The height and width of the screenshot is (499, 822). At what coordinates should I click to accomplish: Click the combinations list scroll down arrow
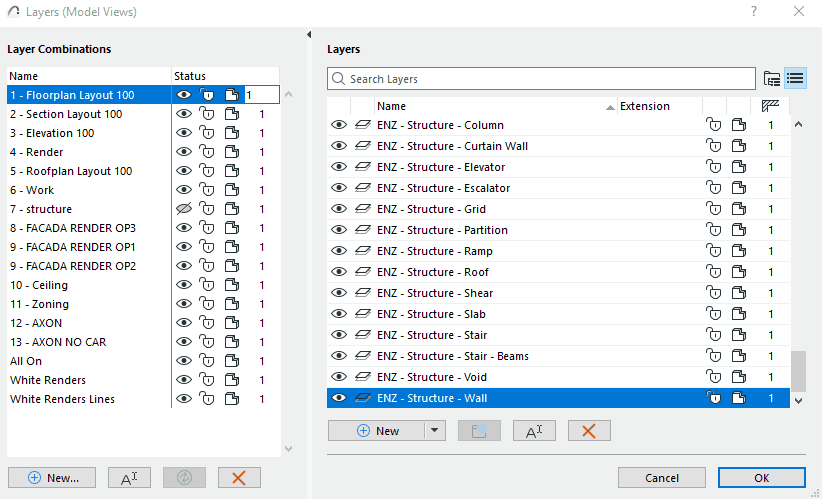pyautogui.click(x=288, y=449)
